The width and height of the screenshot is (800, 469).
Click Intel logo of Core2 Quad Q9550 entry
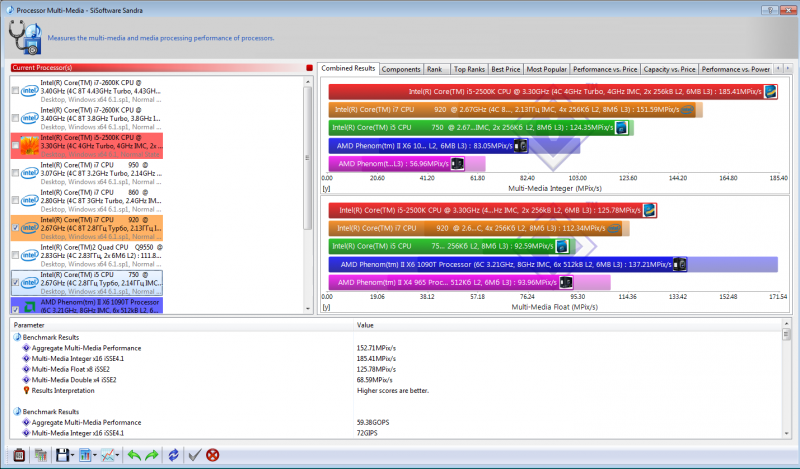click(30, 255)
